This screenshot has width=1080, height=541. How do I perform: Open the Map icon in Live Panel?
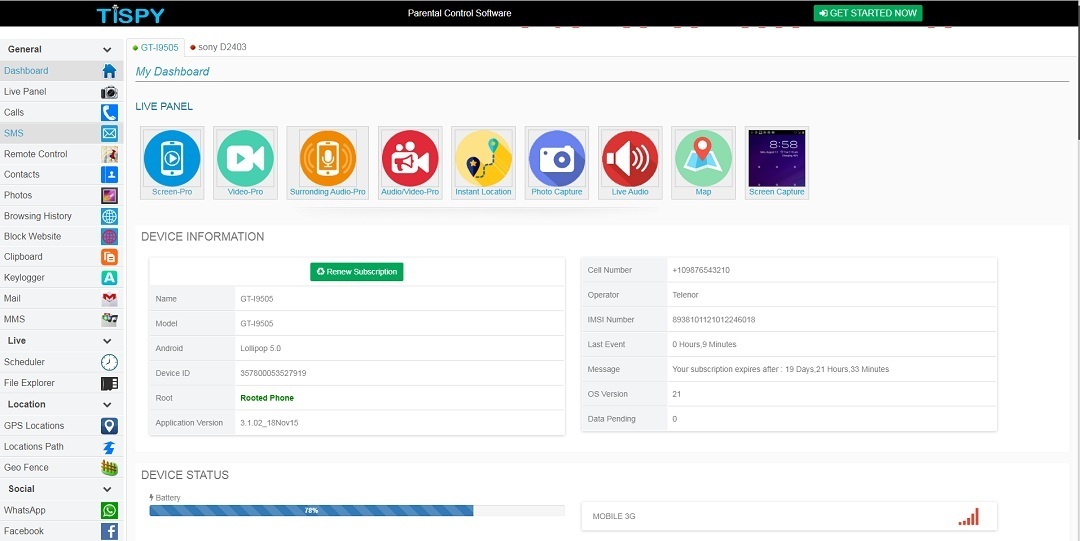tap(703, 159)
